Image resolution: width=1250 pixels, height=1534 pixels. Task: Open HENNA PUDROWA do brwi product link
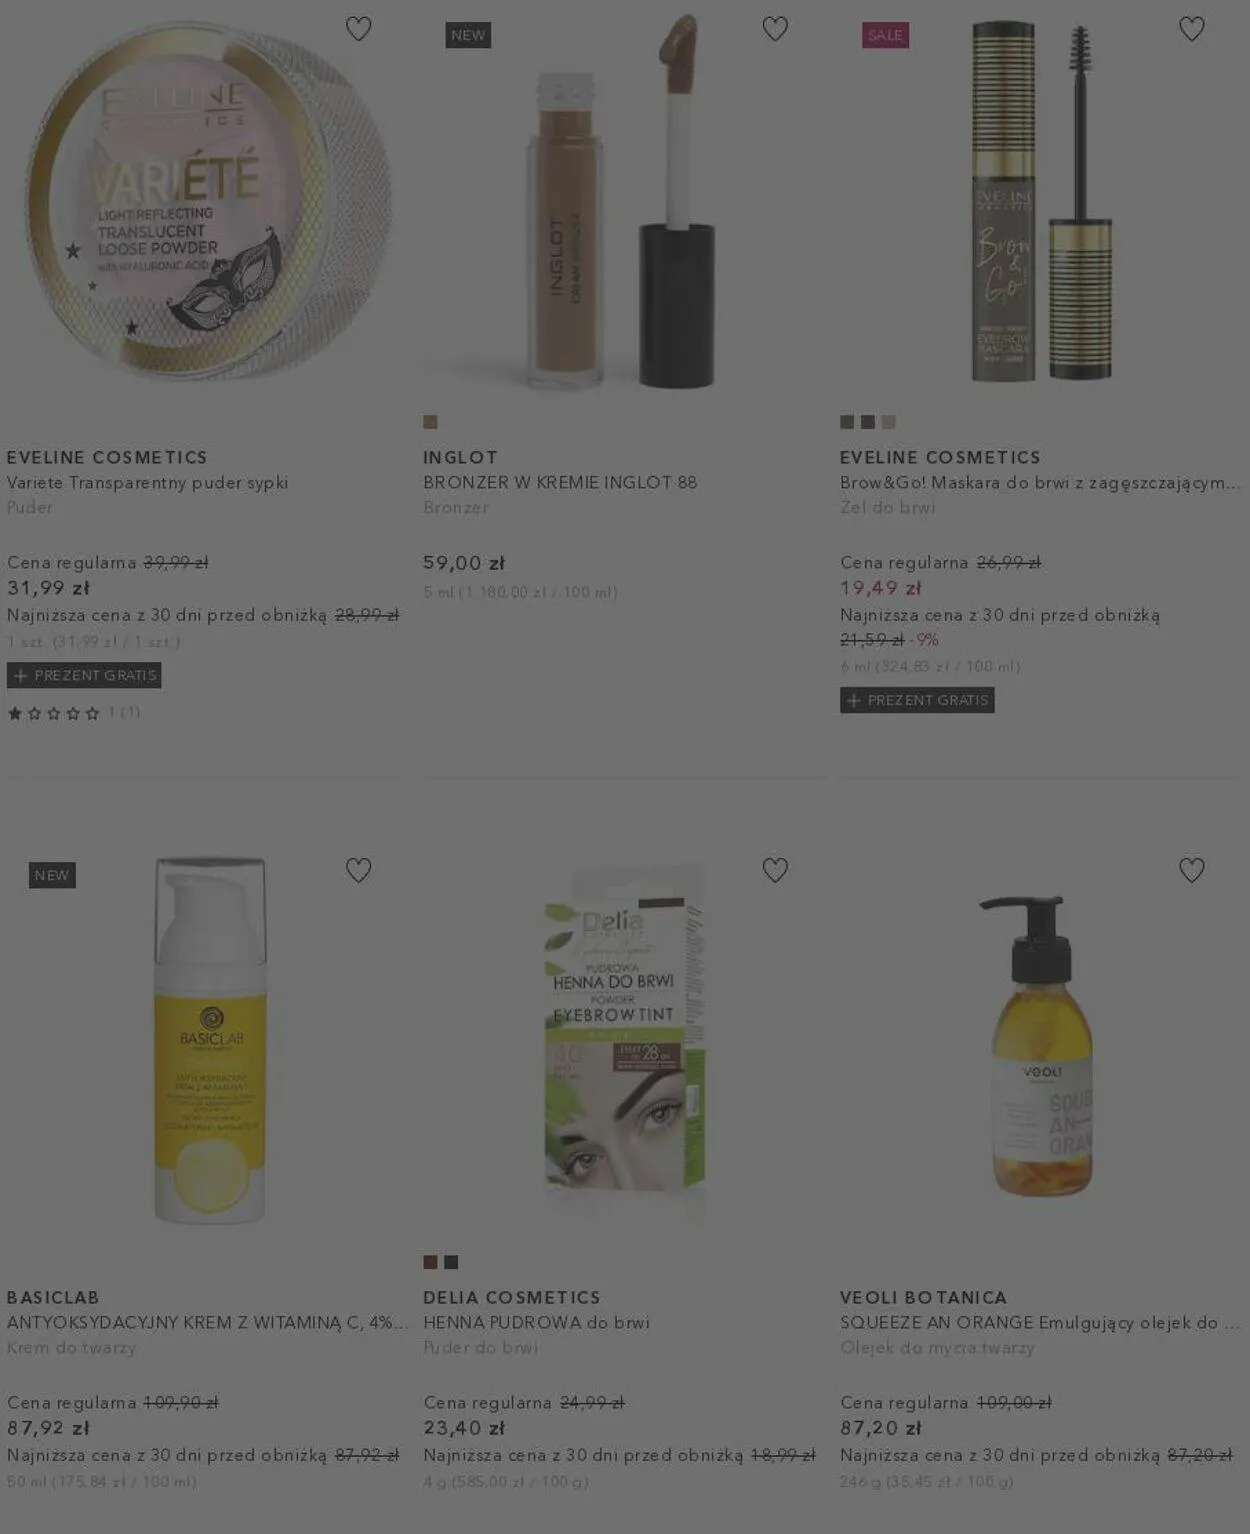[536, 1322]
